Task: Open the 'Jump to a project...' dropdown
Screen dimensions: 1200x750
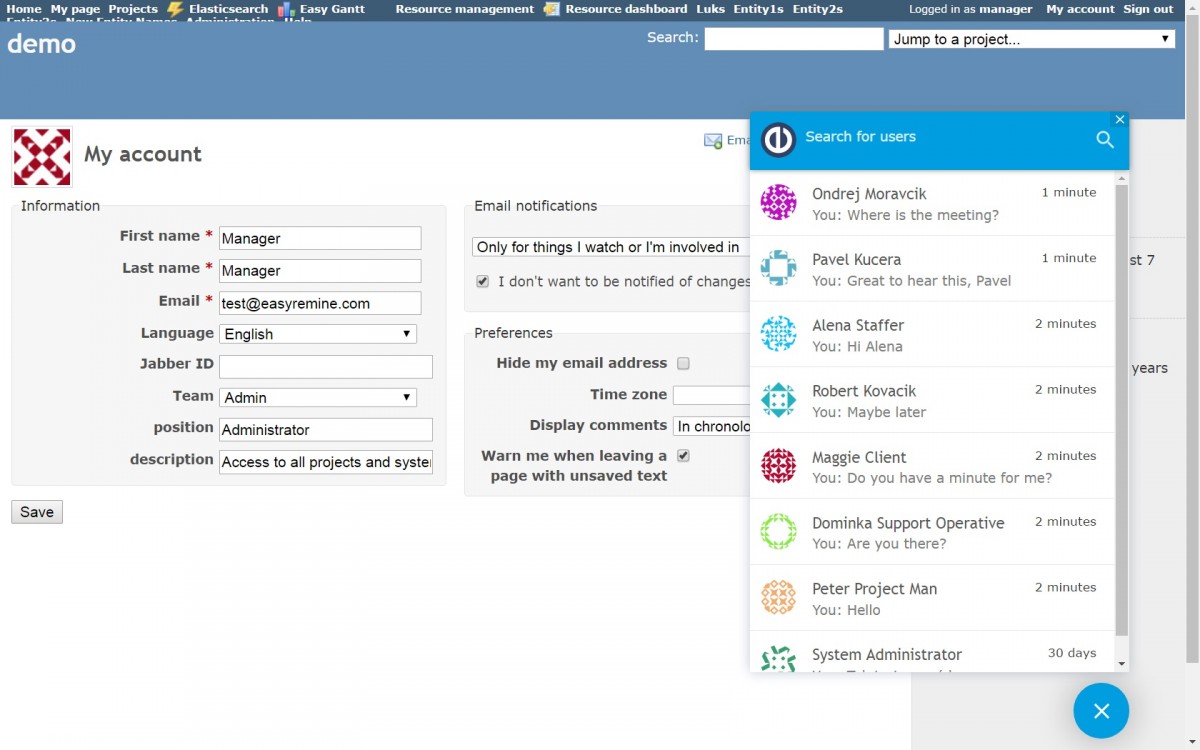Action: [1031, 38]
